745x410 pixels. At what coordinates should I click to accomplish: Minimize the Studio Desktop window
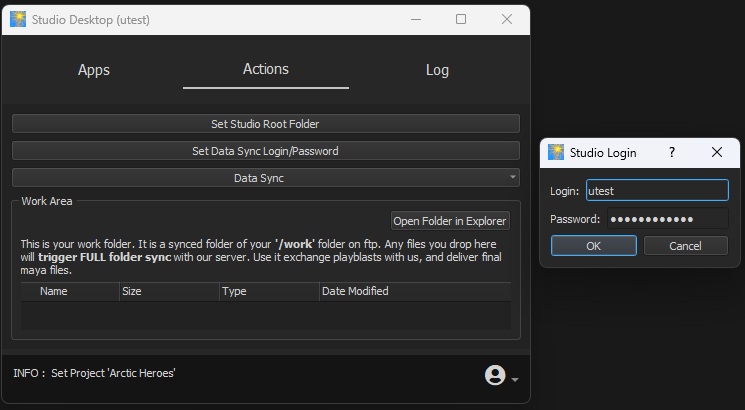[416, 19]
